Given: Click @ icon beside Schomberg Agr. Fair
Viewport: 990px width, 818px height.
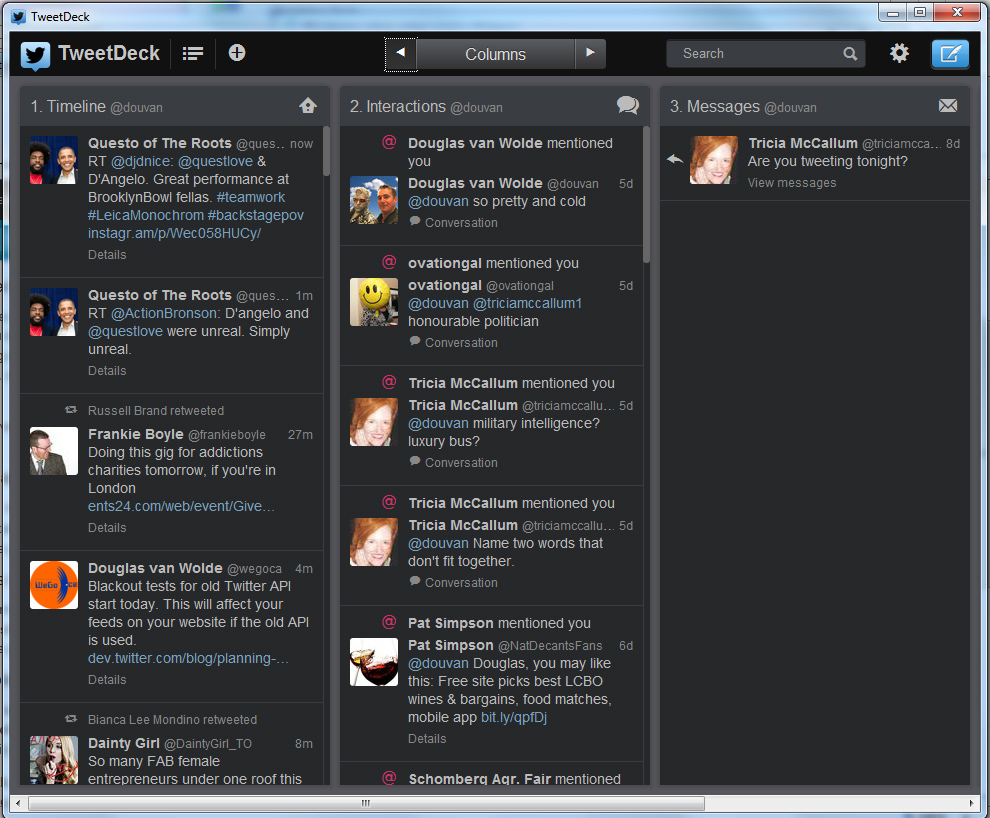Looking at the screenshot, I should (x=390, y=778).
